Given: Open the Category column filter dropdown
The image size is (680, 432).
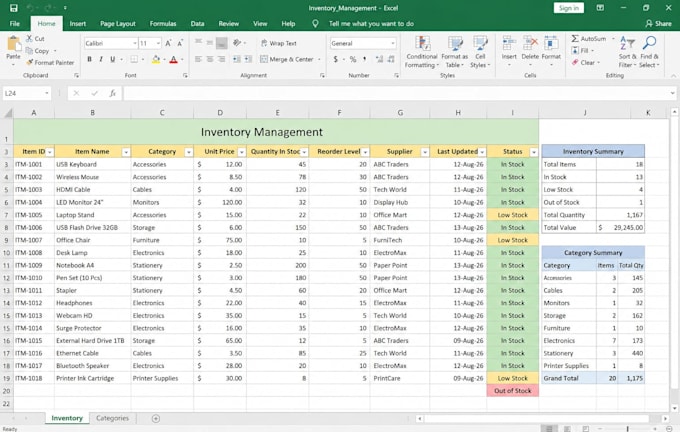Looking at the screenshot, I should (189, 152).
